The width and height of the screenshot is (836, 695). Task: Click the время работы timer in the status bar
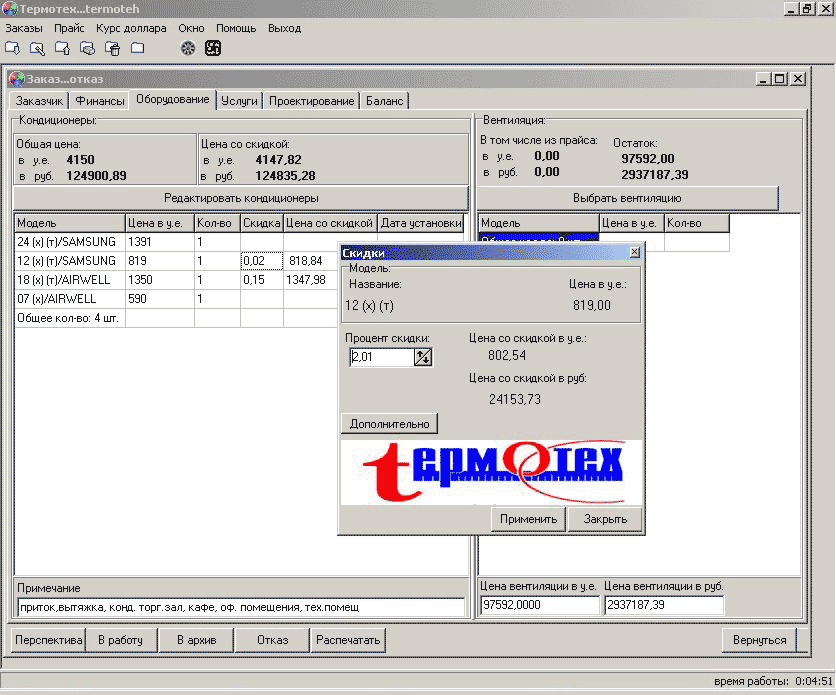click(773, 681)
